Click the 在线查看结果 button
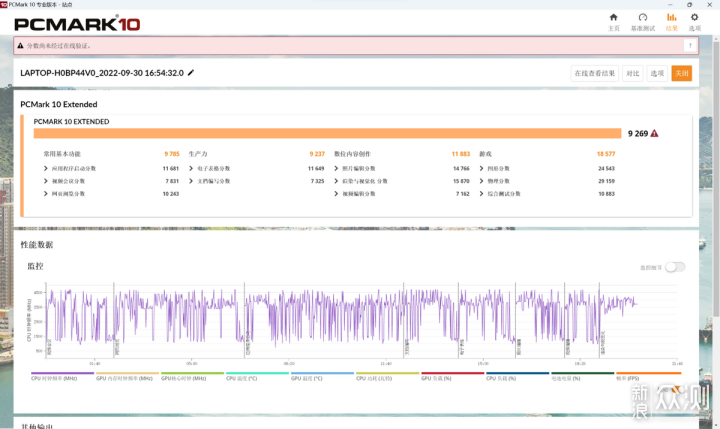 click(595, 73)
